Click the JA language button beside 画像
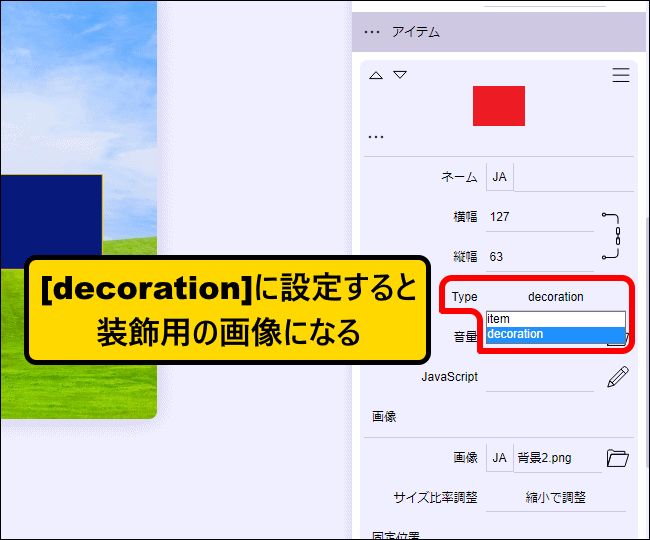650x540 pixels. click(x=499, y=458)
